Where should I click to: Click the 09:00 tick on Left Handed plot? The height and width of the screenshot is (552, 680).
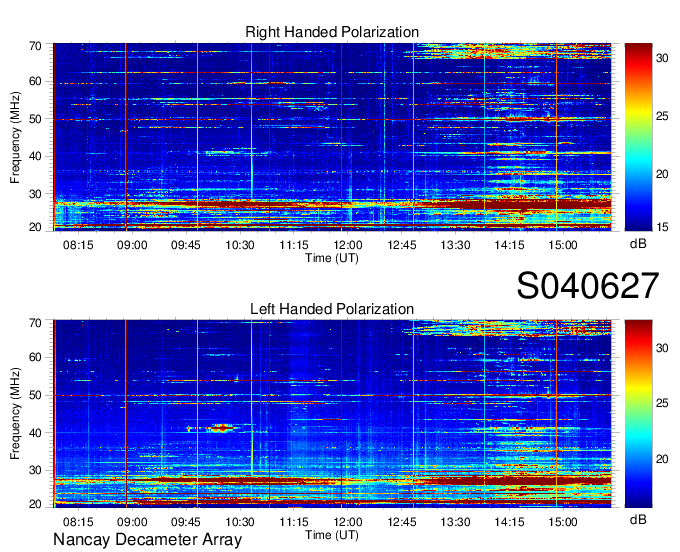tap(132, 522)
